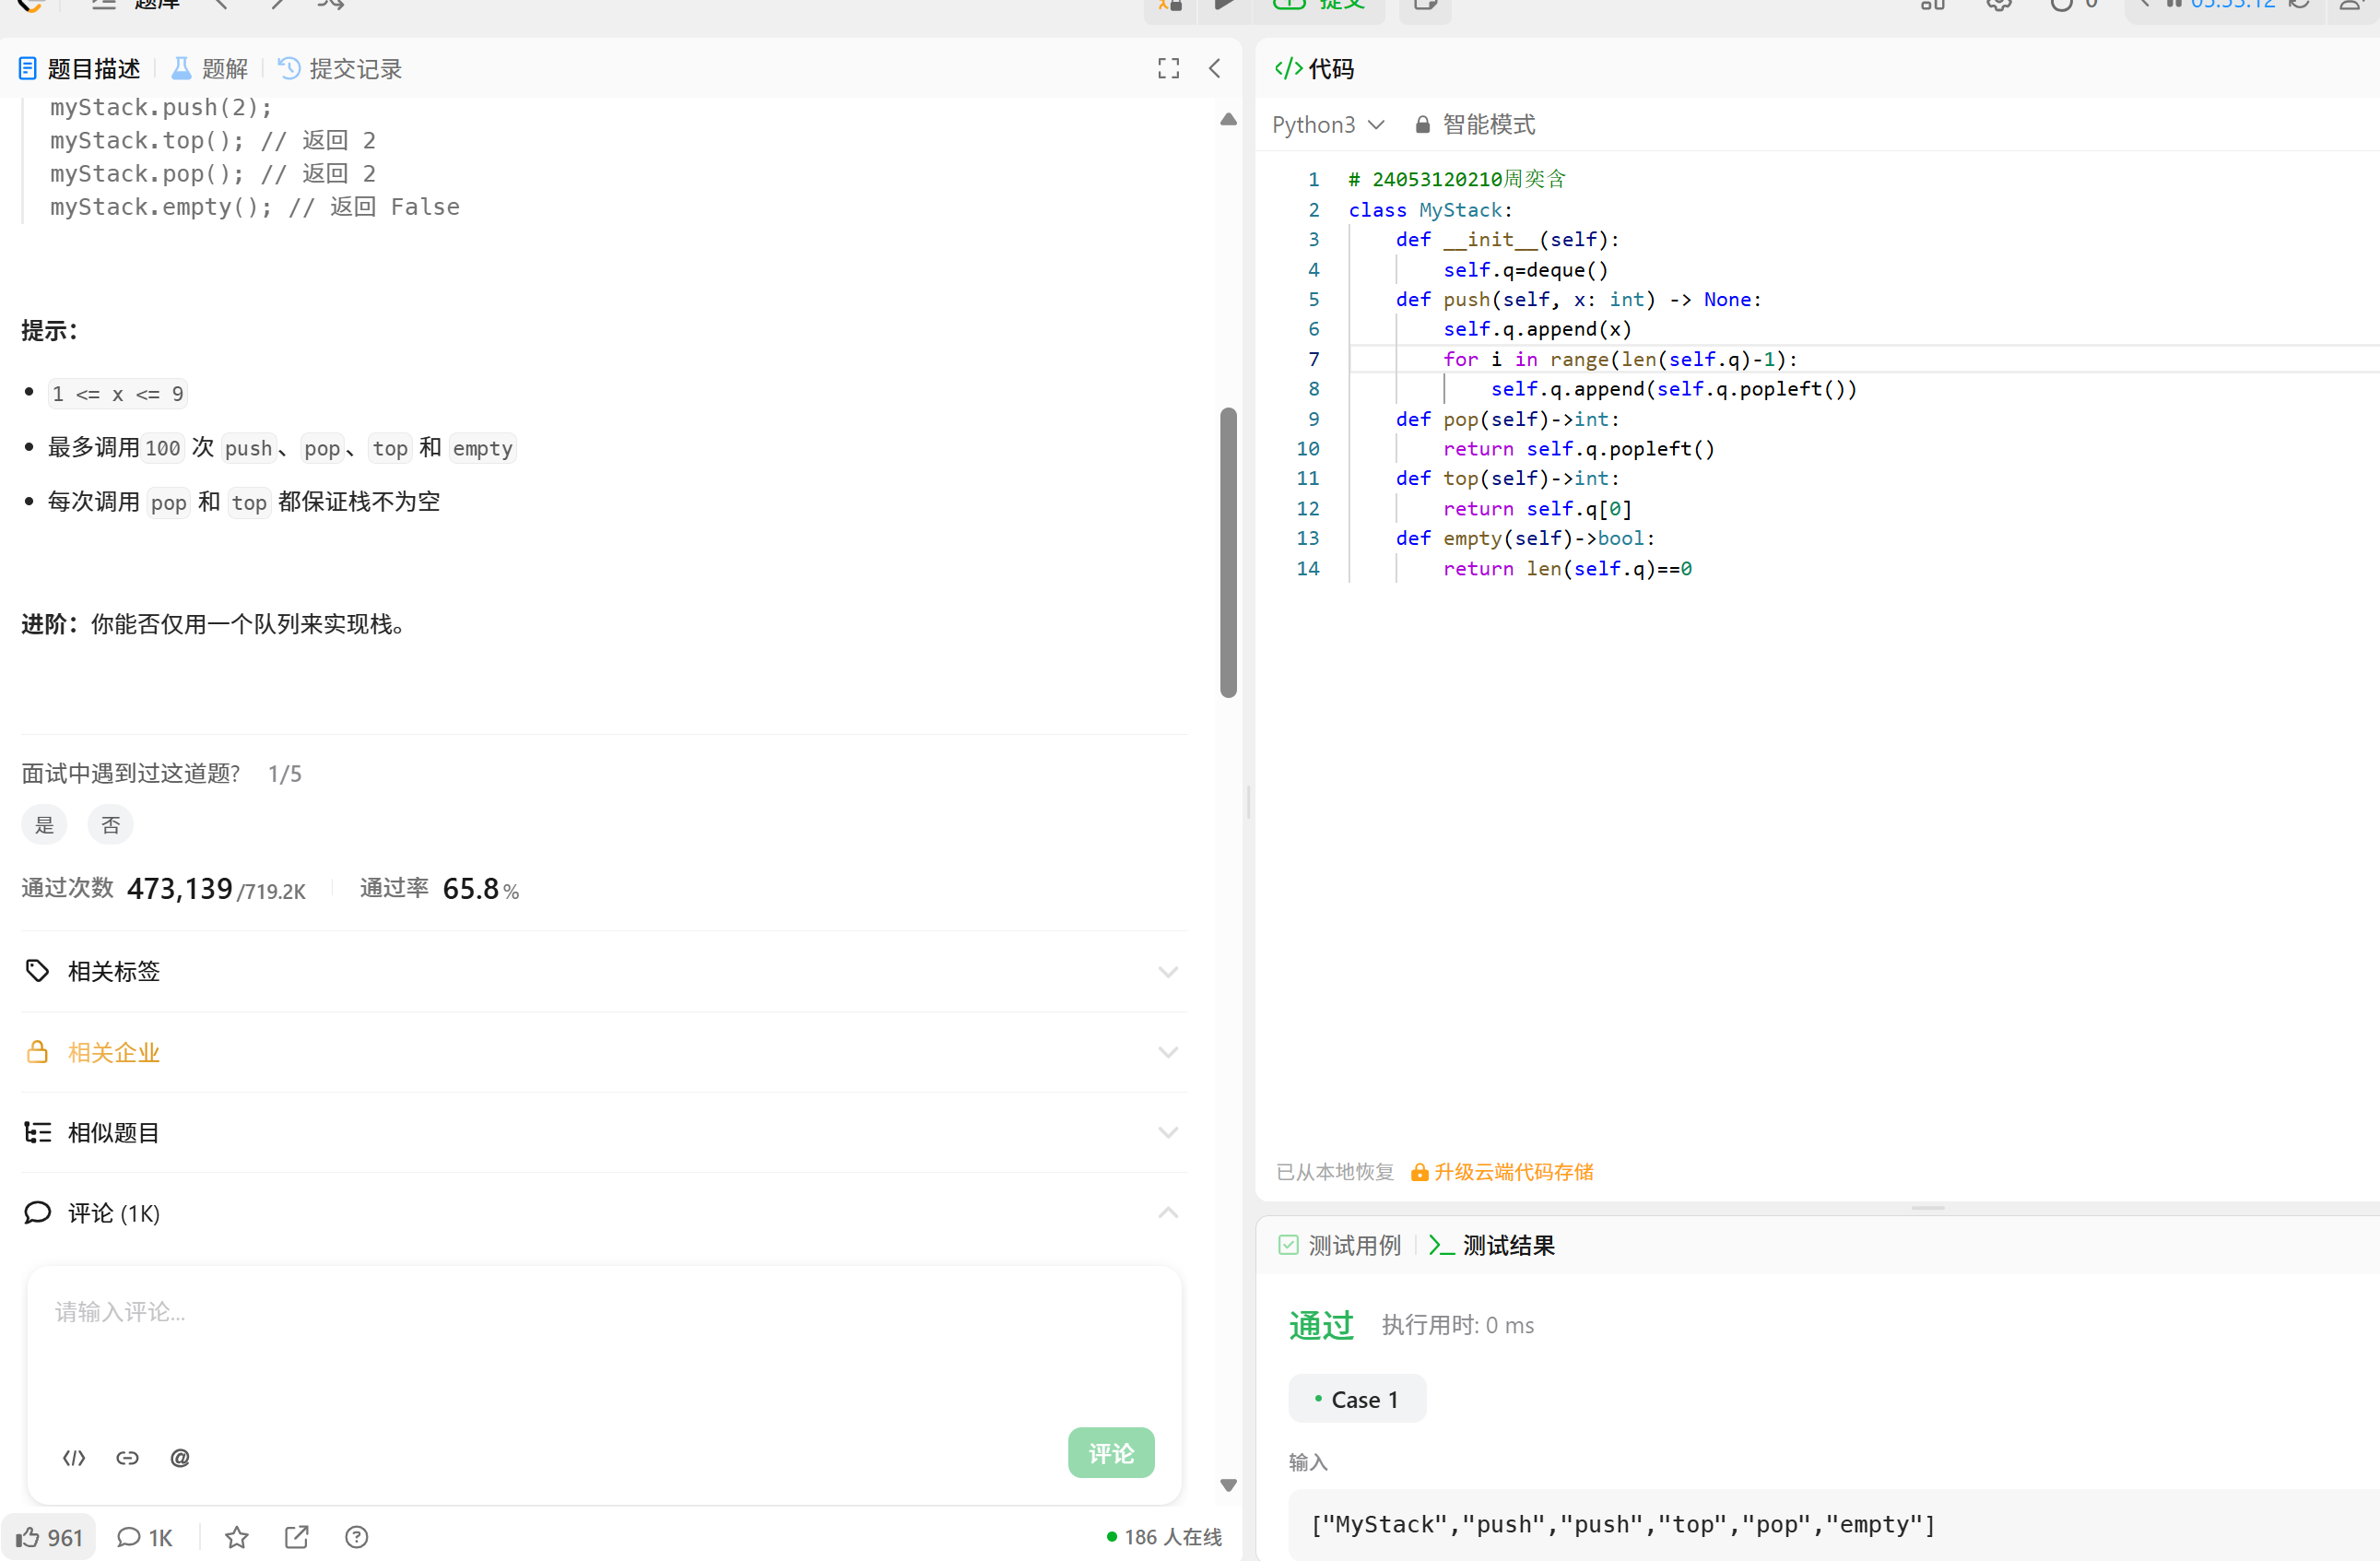Select 否 for interview question survey
This screenshot has width=2380, height=1561.
pyautogui.click(x=110, y=825)
